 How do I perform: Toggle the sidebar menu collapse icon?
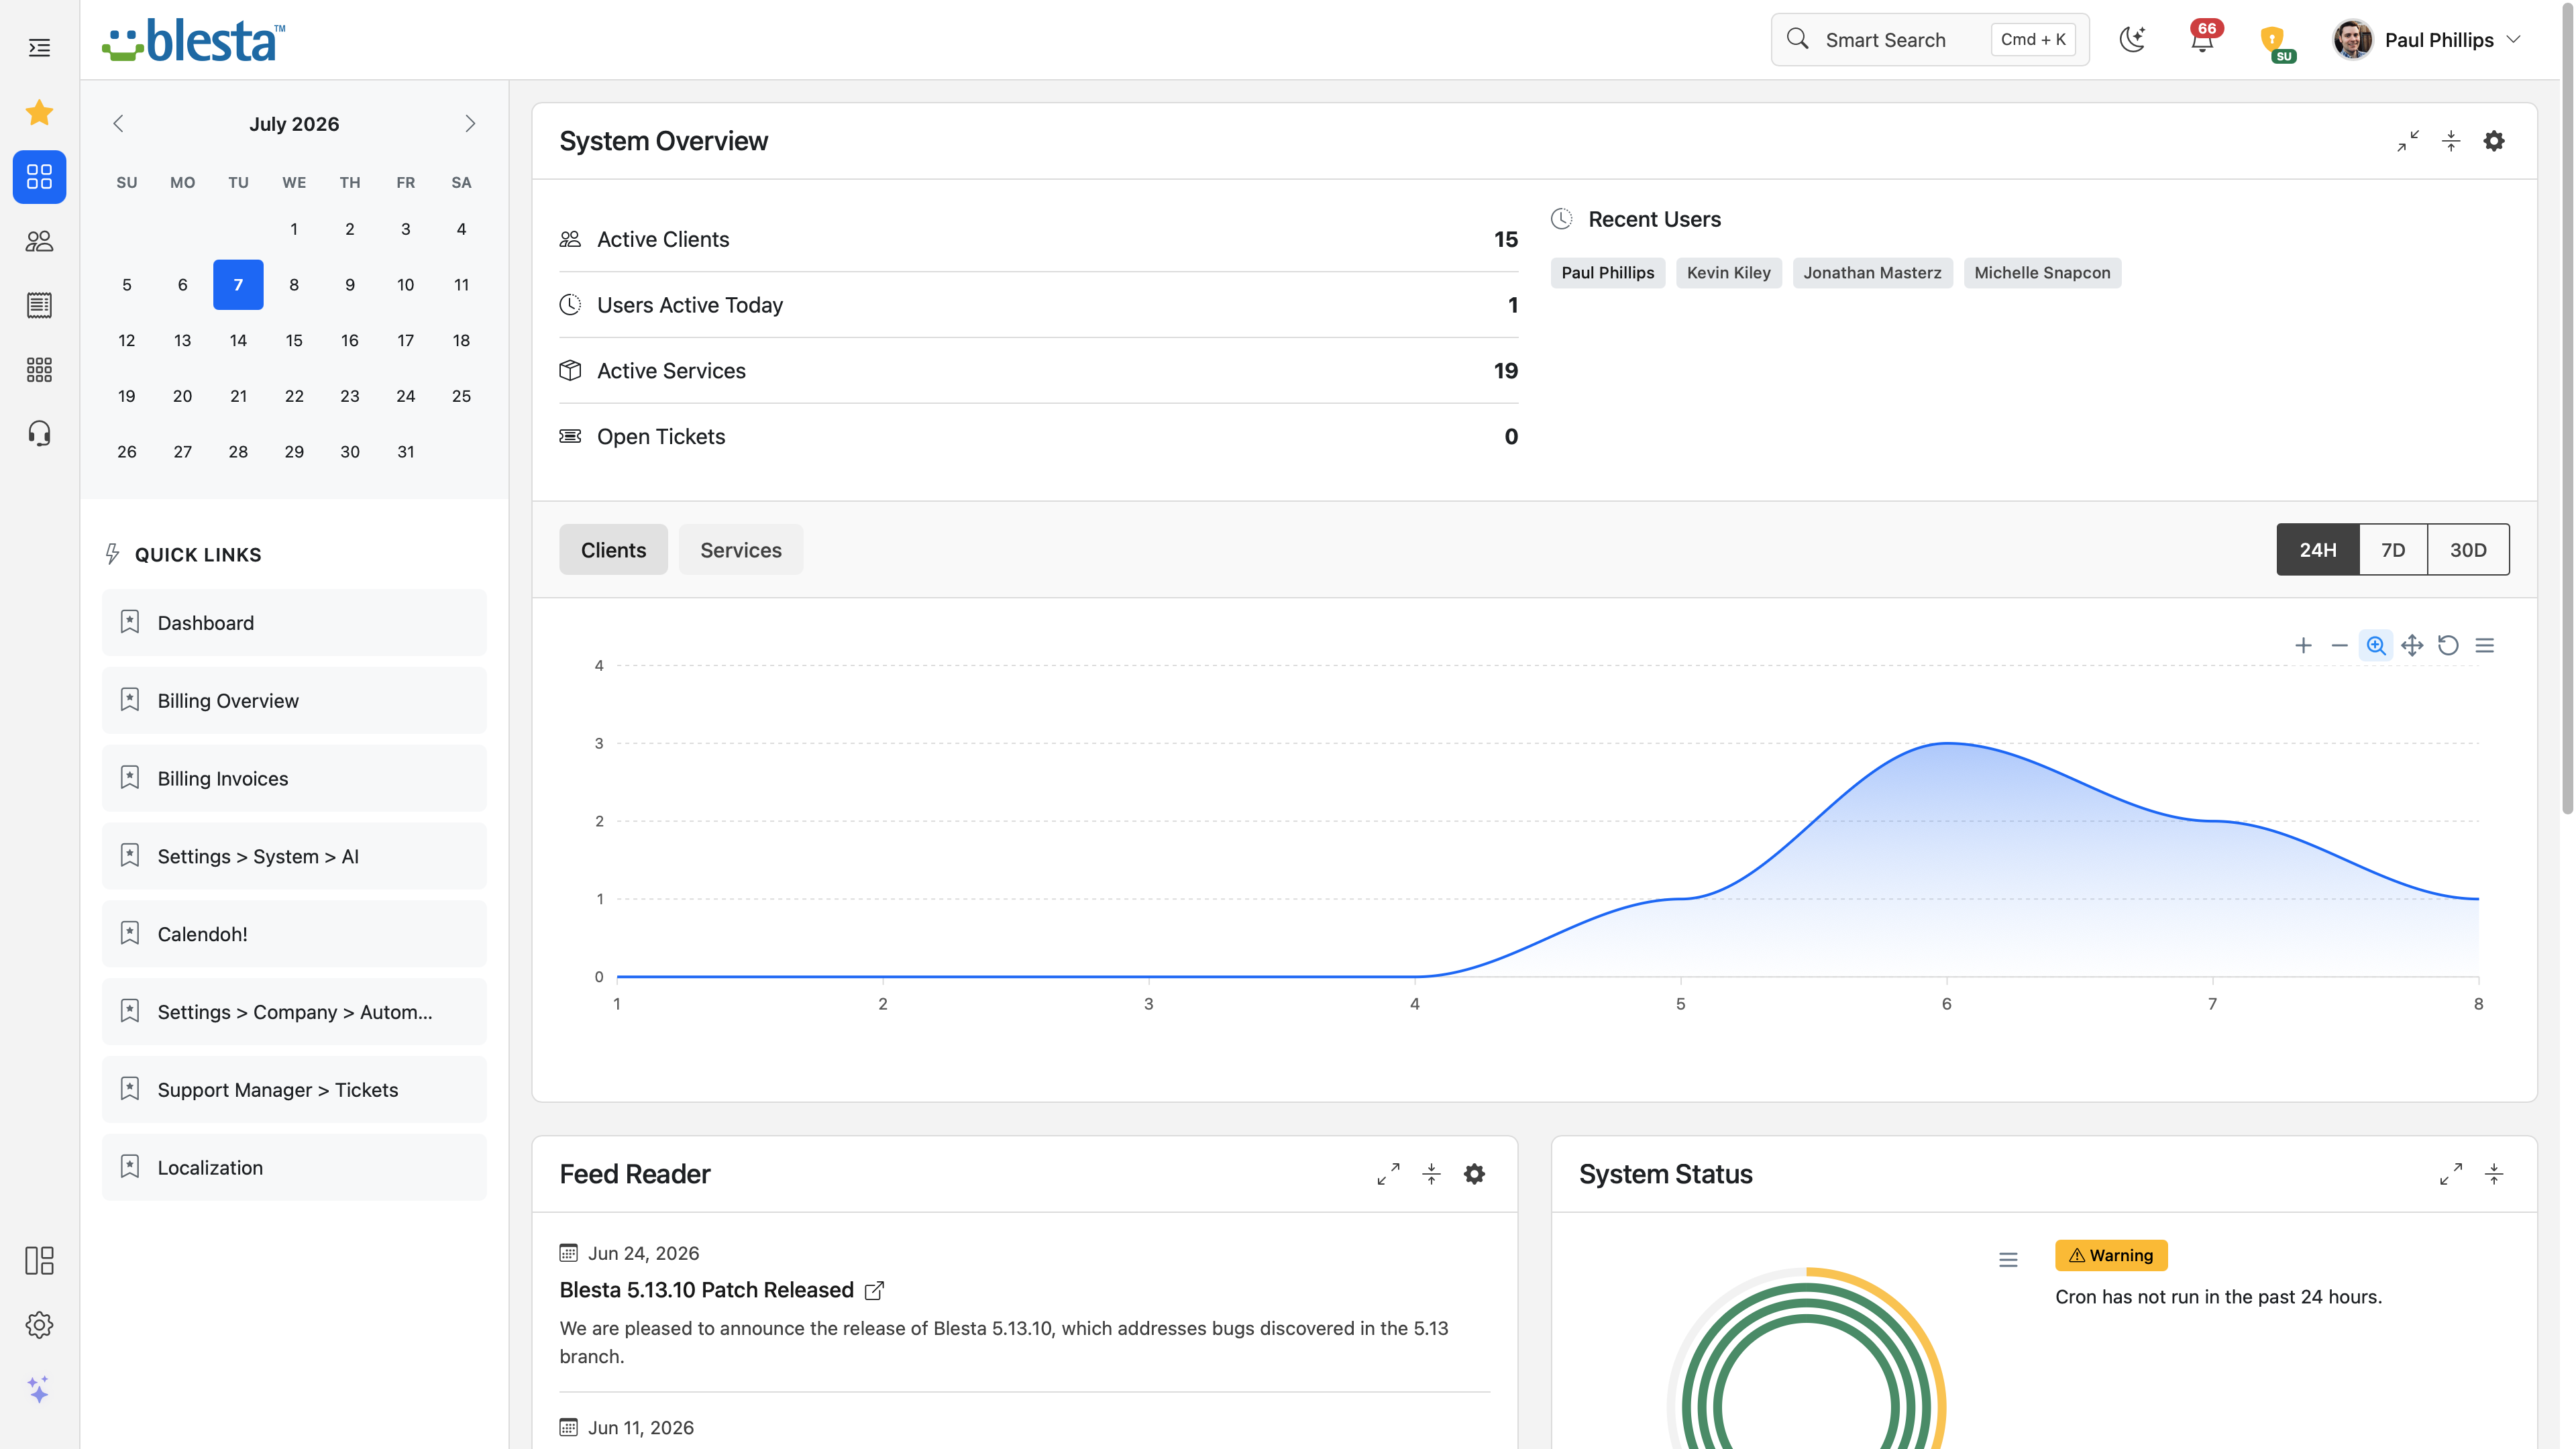tap(39, 47)
